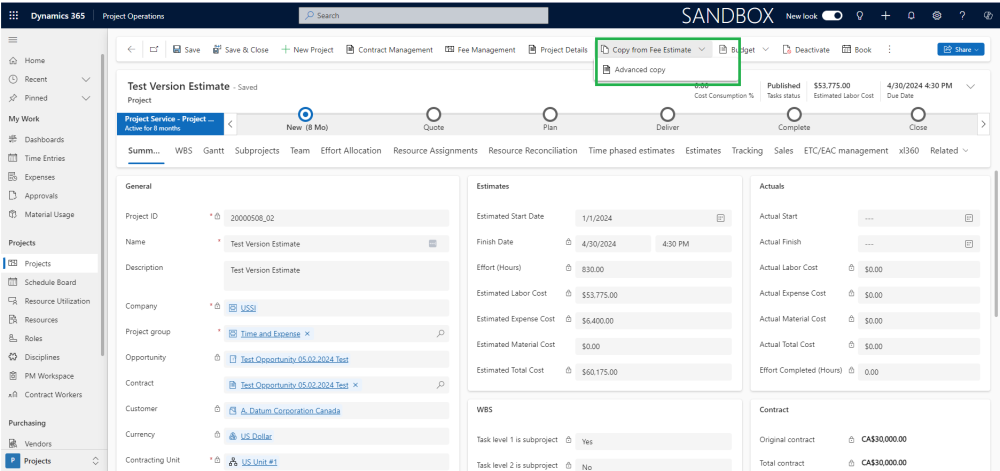Screen dimensions: 1000x471
Task: Open Project Details command
Action: point(558,50)
